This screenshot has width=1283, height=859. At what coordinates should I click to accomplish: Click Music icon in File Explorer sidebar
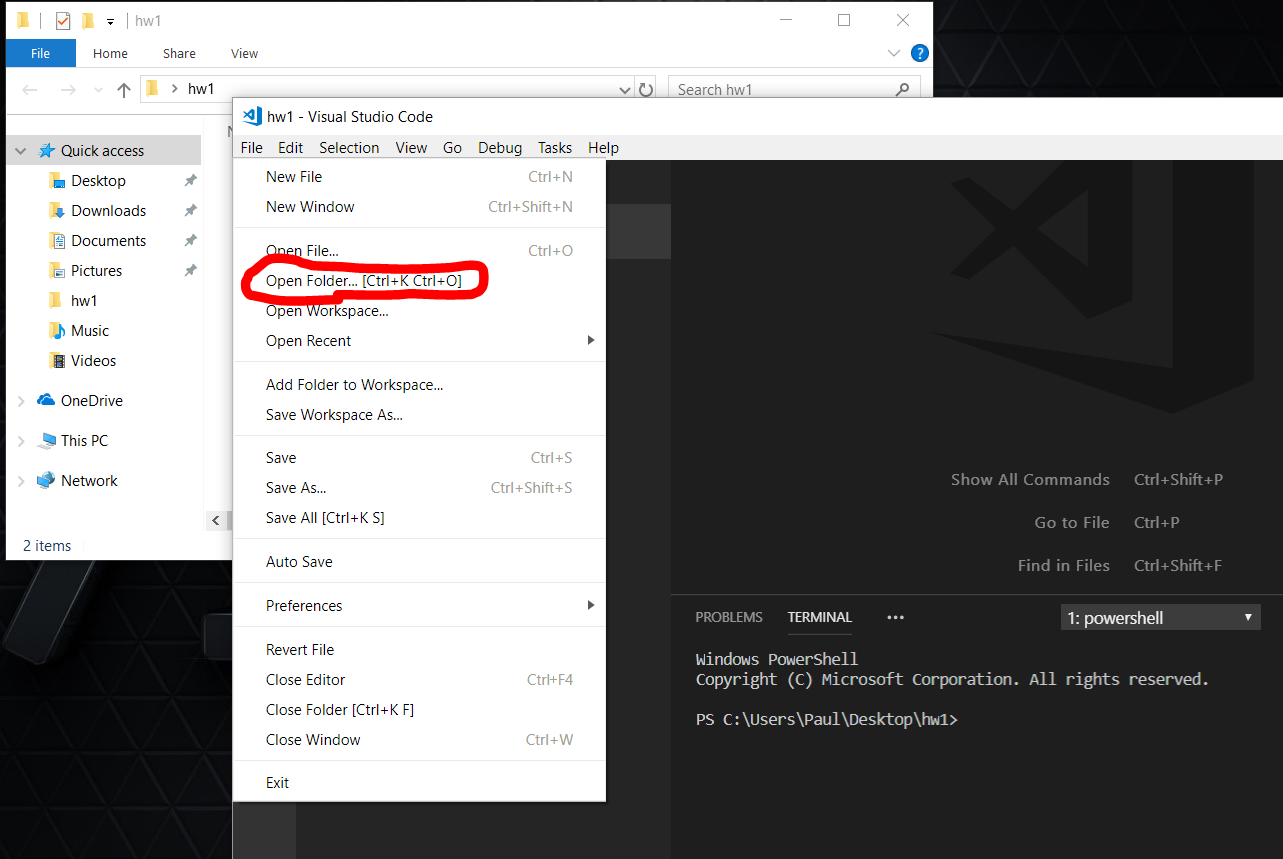click(x=56, y=331)
